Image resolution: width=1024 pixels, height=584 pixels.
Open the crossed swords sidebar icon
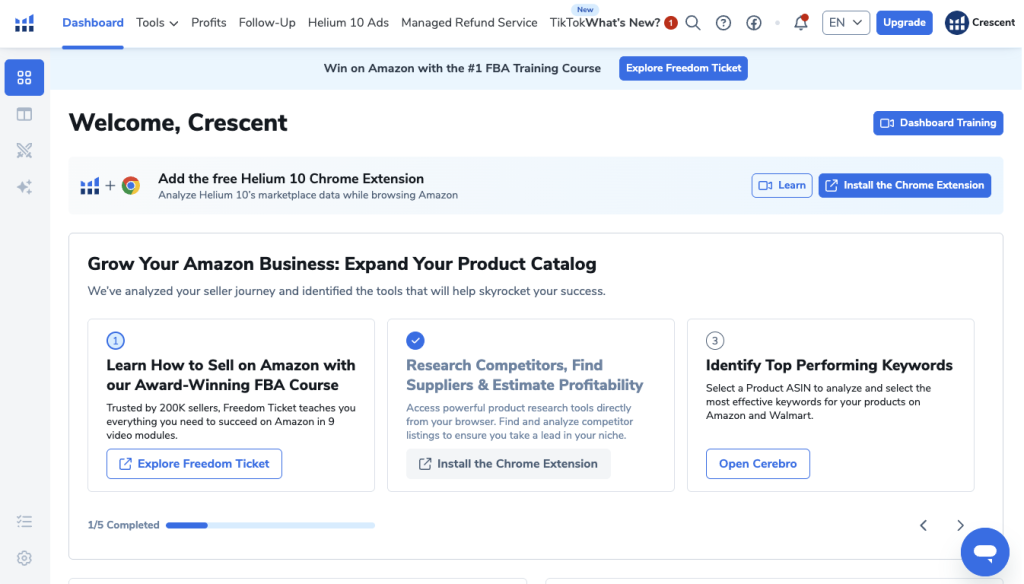click(24, 151)
